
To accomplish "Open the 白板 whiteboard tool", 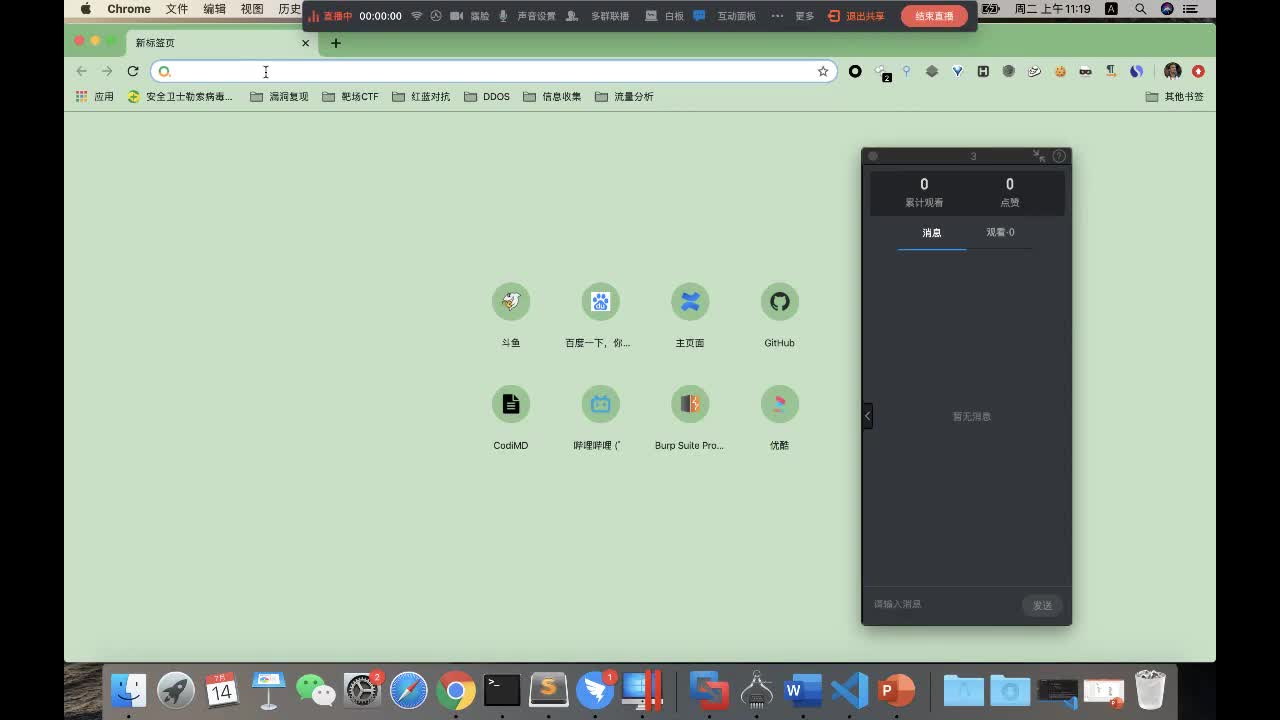I will (x=665, y=16).
